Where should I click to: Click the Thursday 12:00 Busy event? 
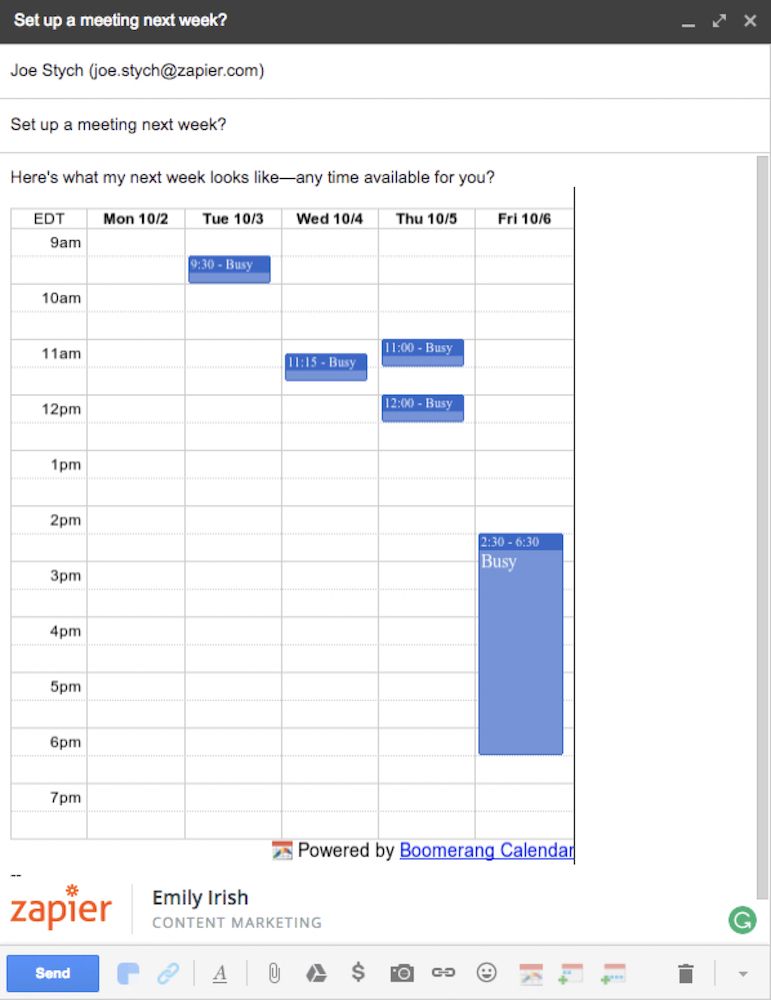pyautogui.click(x=422, y=408)
